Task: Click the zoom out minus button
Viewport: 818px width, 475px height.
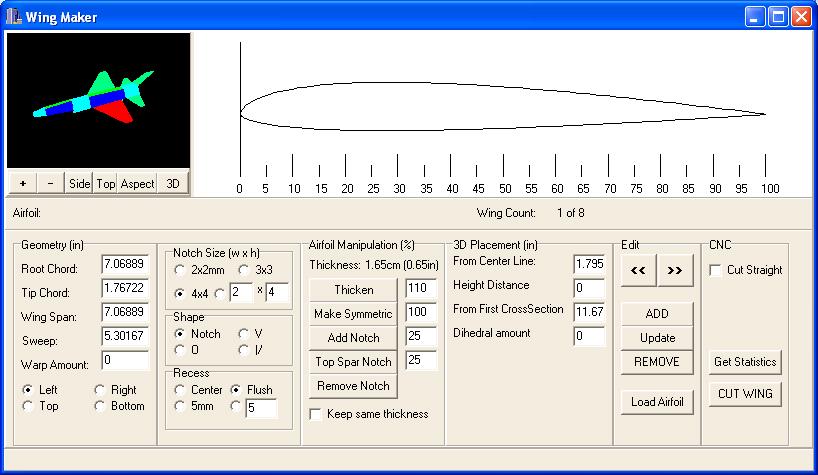Action: (x=51, y=184)
